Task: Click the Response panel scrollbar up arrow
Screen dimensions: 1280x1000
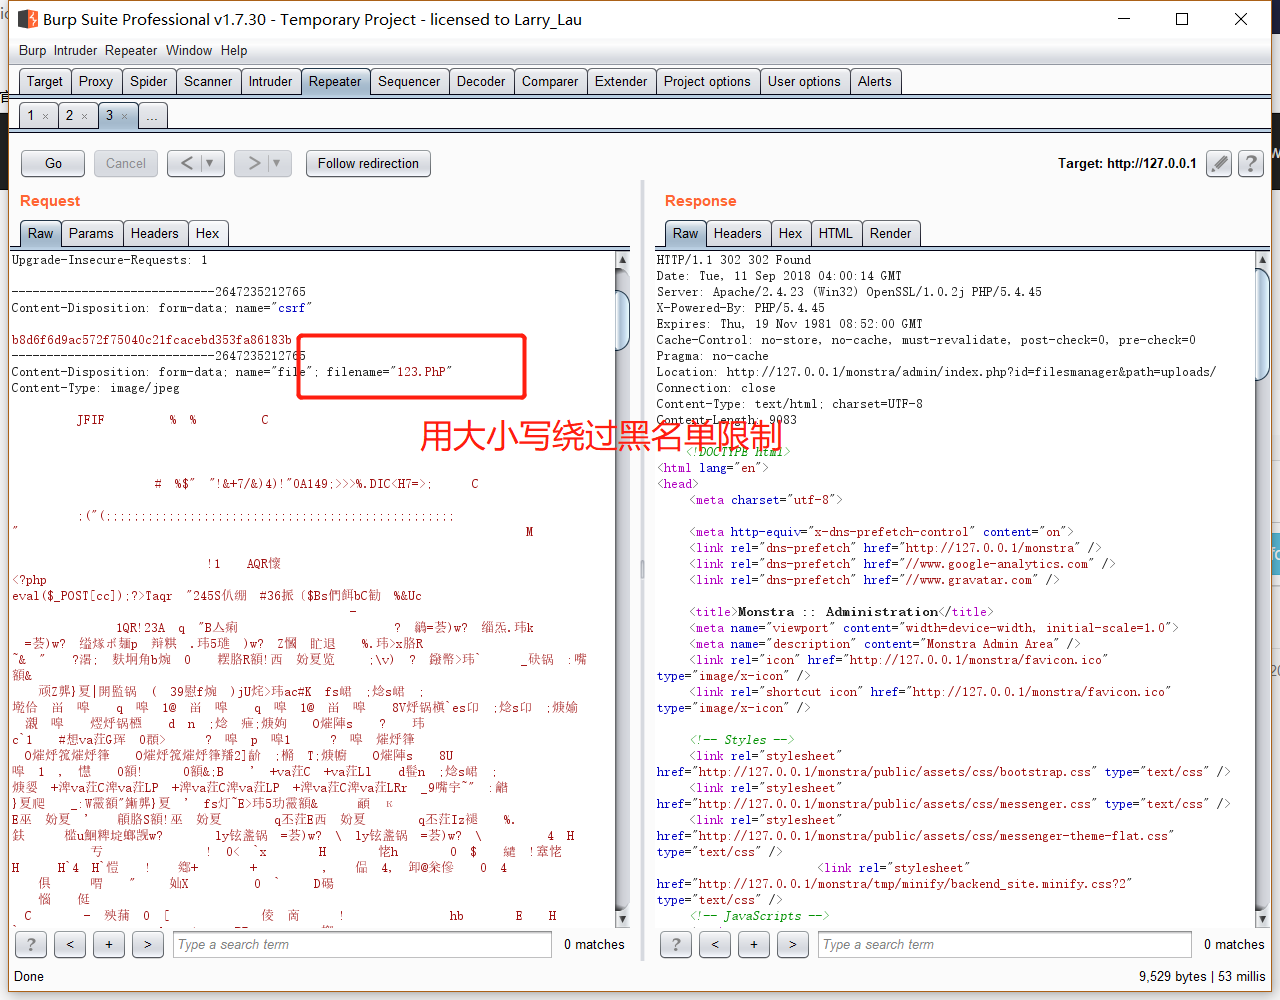Action: (x=1262, y=260)
